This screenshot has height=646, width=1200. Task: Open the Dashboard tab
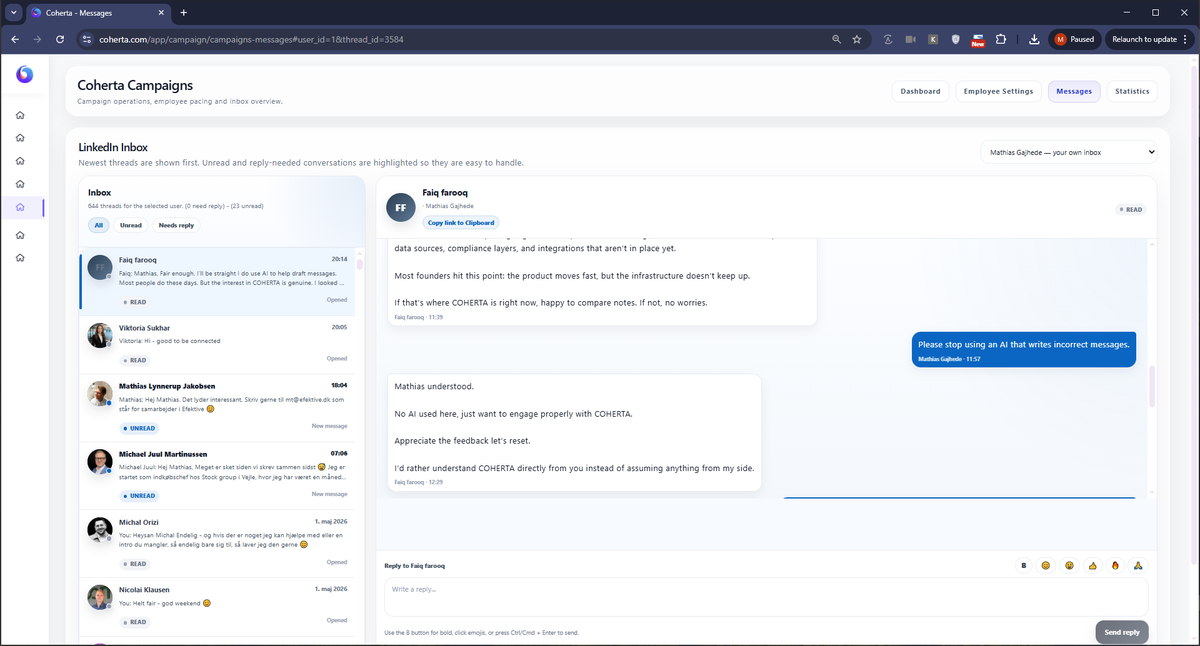[920, 91]
